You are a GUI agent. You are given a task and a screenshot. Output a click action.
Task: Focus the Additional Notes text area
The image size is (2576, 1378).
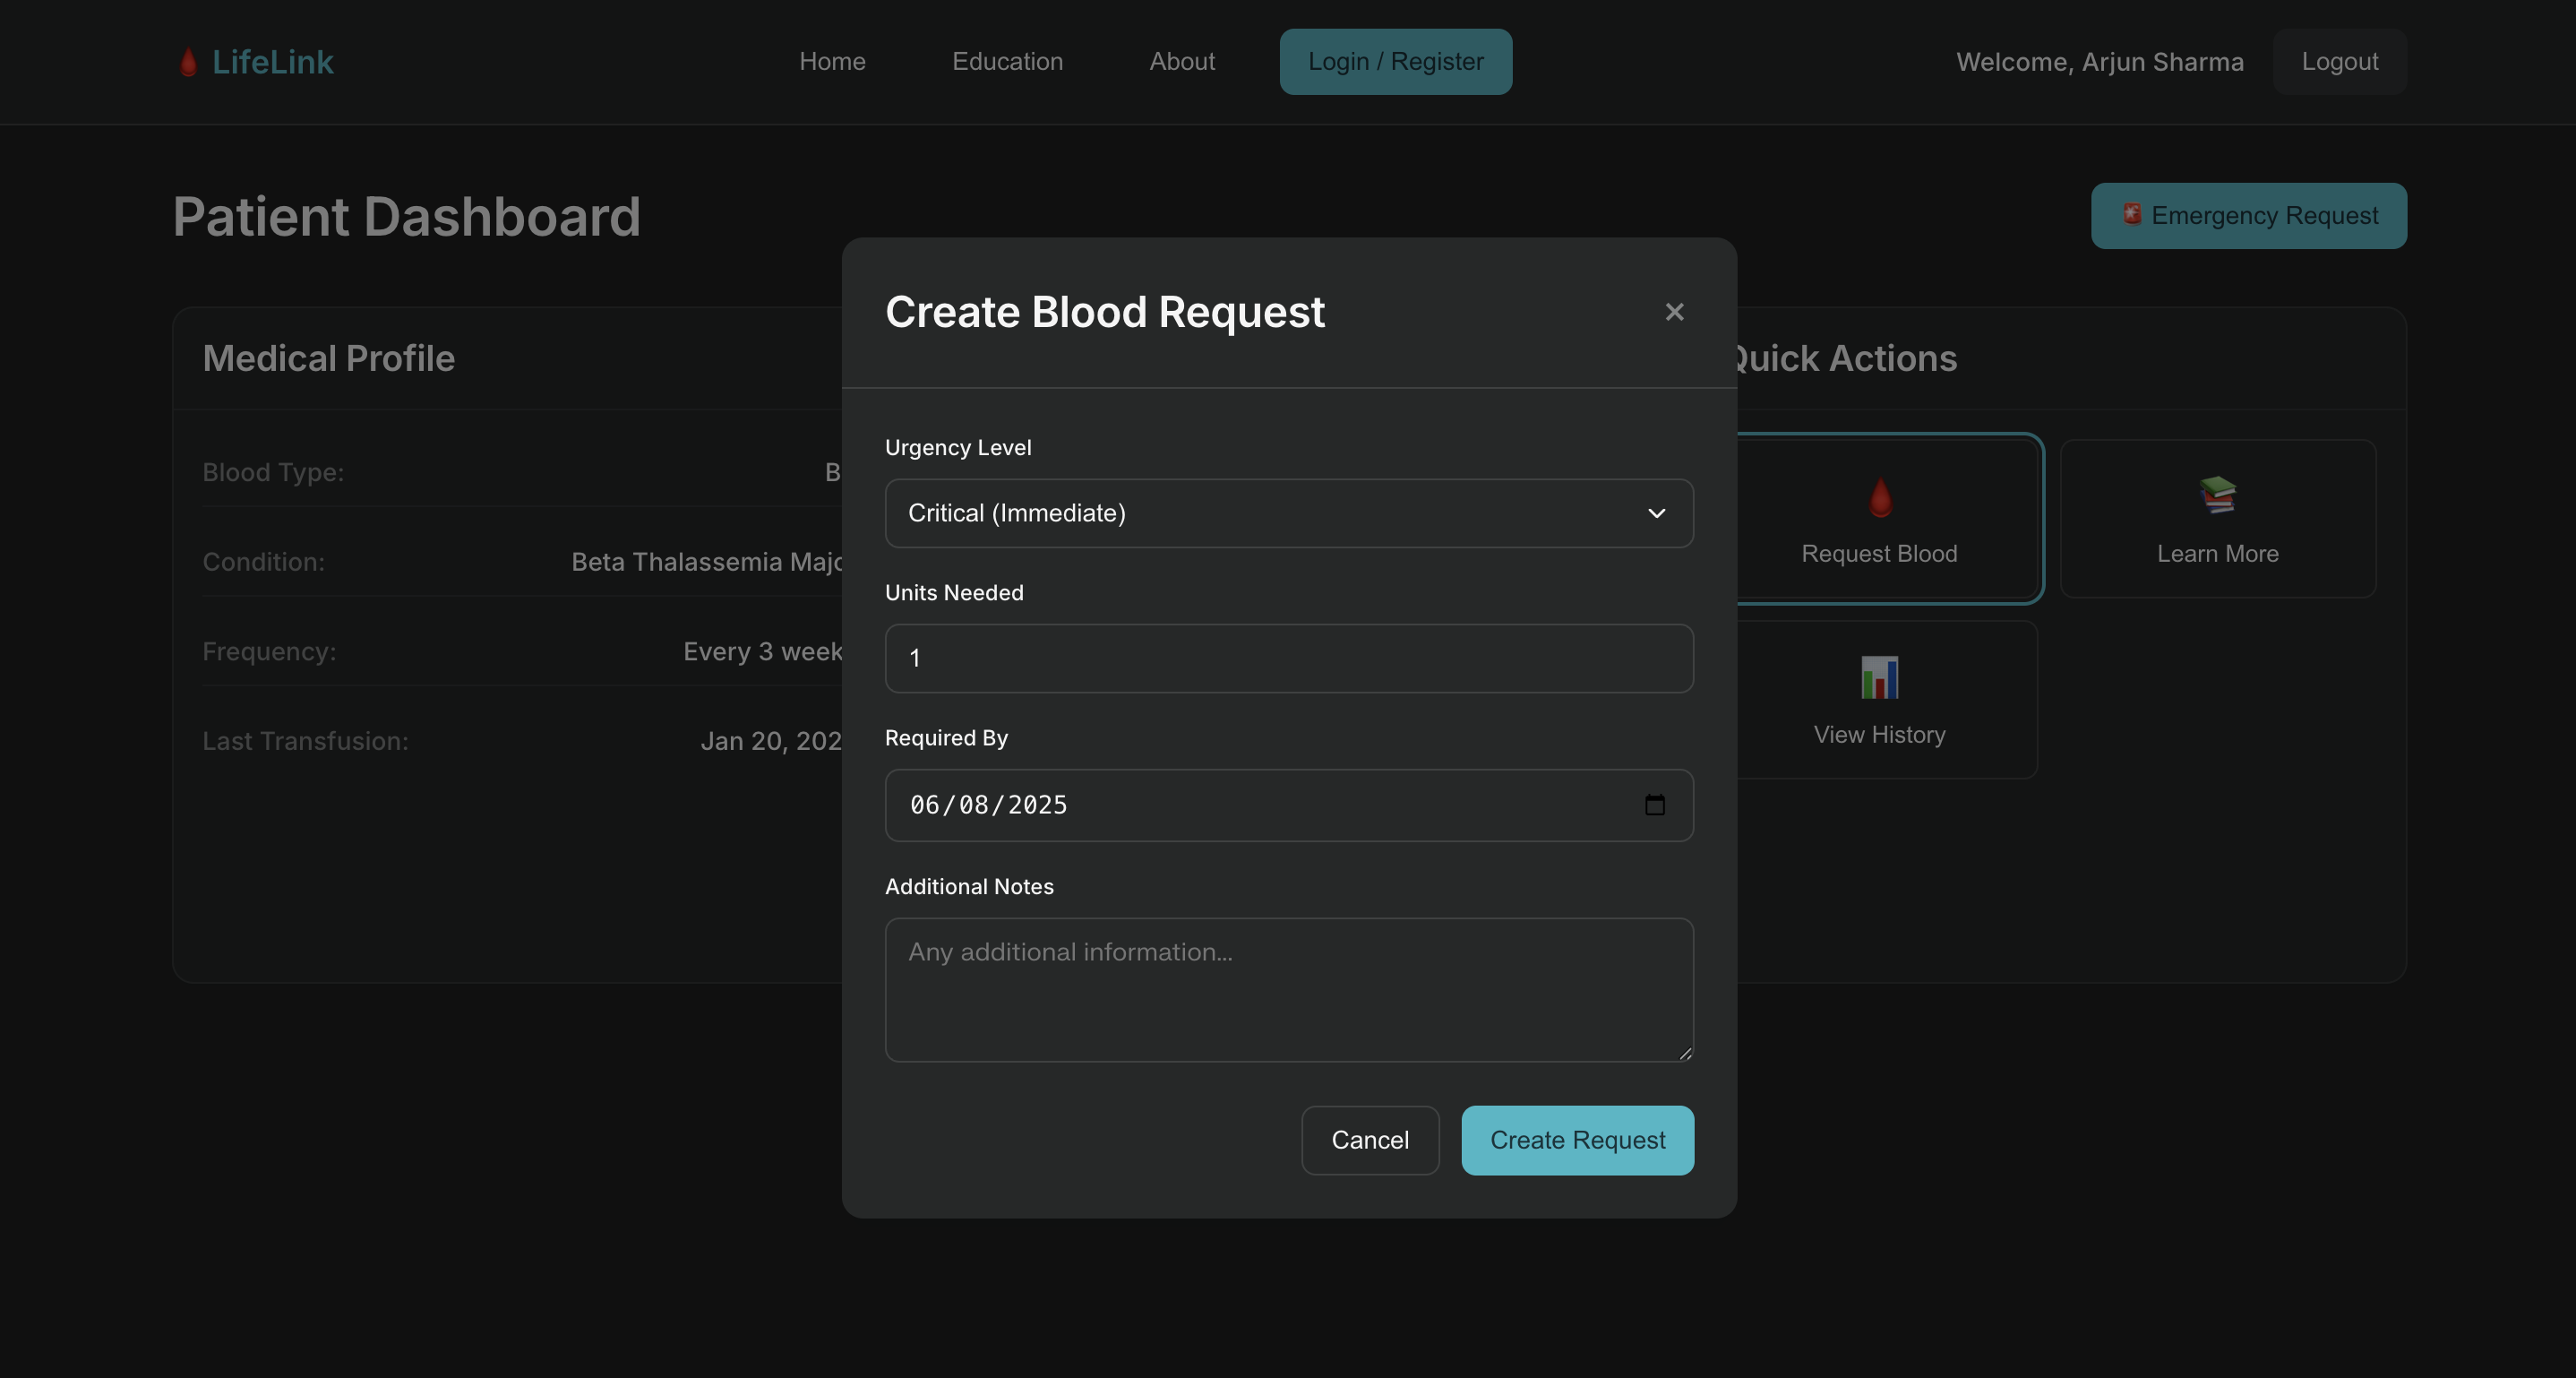pos(1288,989)
